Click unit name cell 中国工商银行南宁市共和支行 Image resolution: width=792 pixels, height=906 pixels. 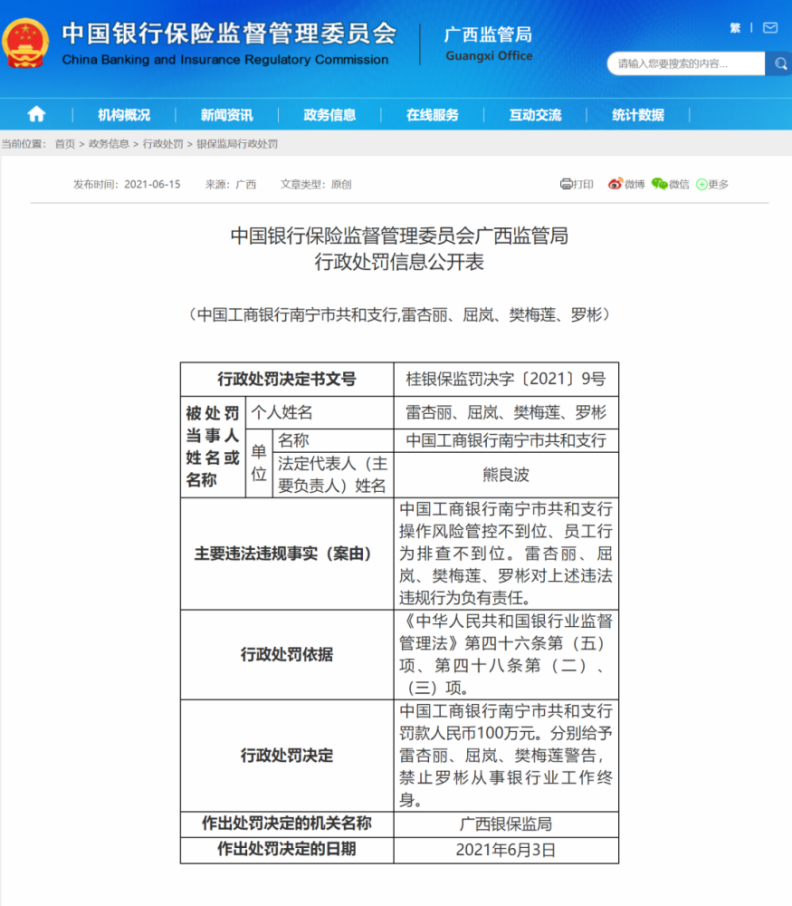coord(505,440)
